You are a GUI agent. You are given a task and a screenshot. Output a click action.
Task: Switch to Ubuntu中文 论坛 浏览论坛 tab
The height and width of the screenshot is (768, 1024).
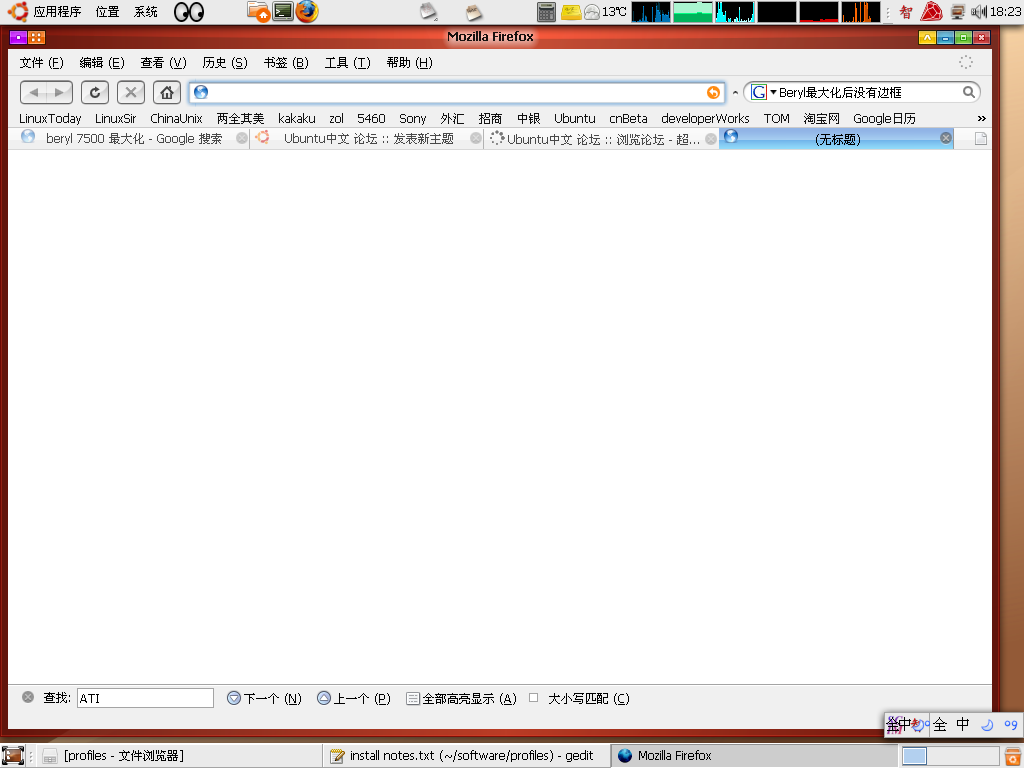[x=603, y=139]
